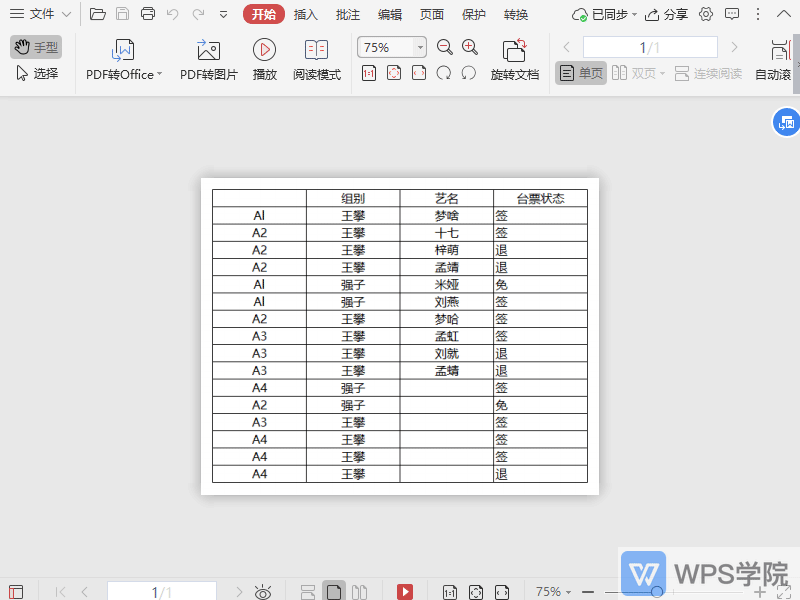Click status bar 1:1 actual size icon
Image resolution: width=800 pixels, height=600 pixels.
tap(450, 592)
